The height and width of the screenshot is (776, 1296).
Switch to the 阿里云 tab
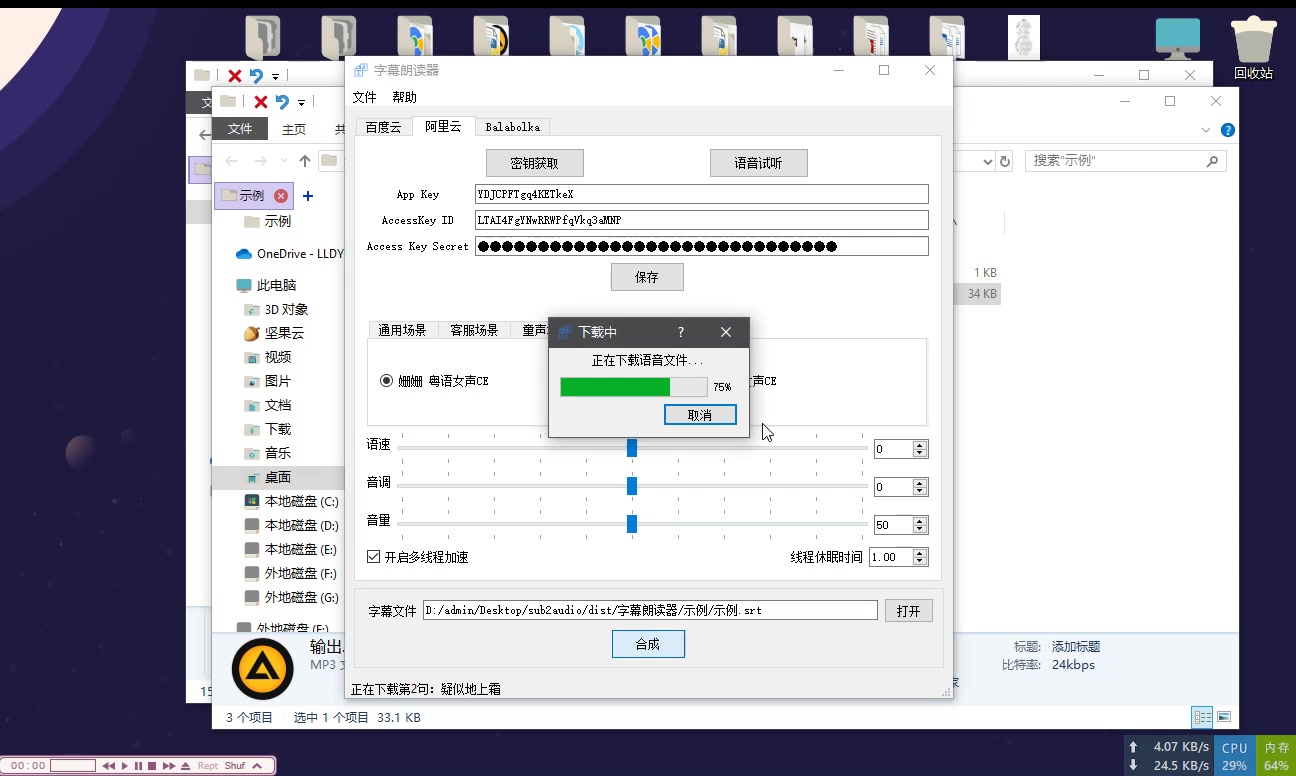click(x=443, y=126)
